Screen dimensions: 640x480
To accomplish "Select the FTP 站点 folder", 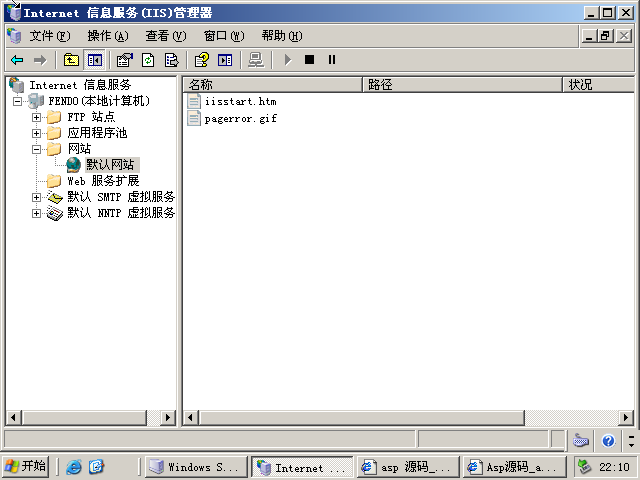I will (91, 117).
